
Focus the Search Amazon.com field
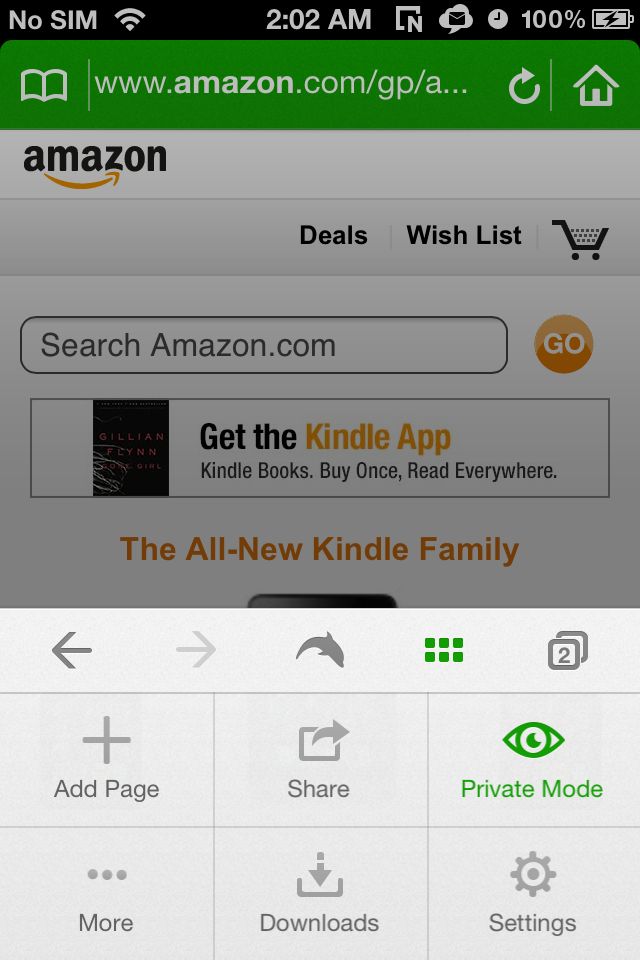tap(264, 345)
